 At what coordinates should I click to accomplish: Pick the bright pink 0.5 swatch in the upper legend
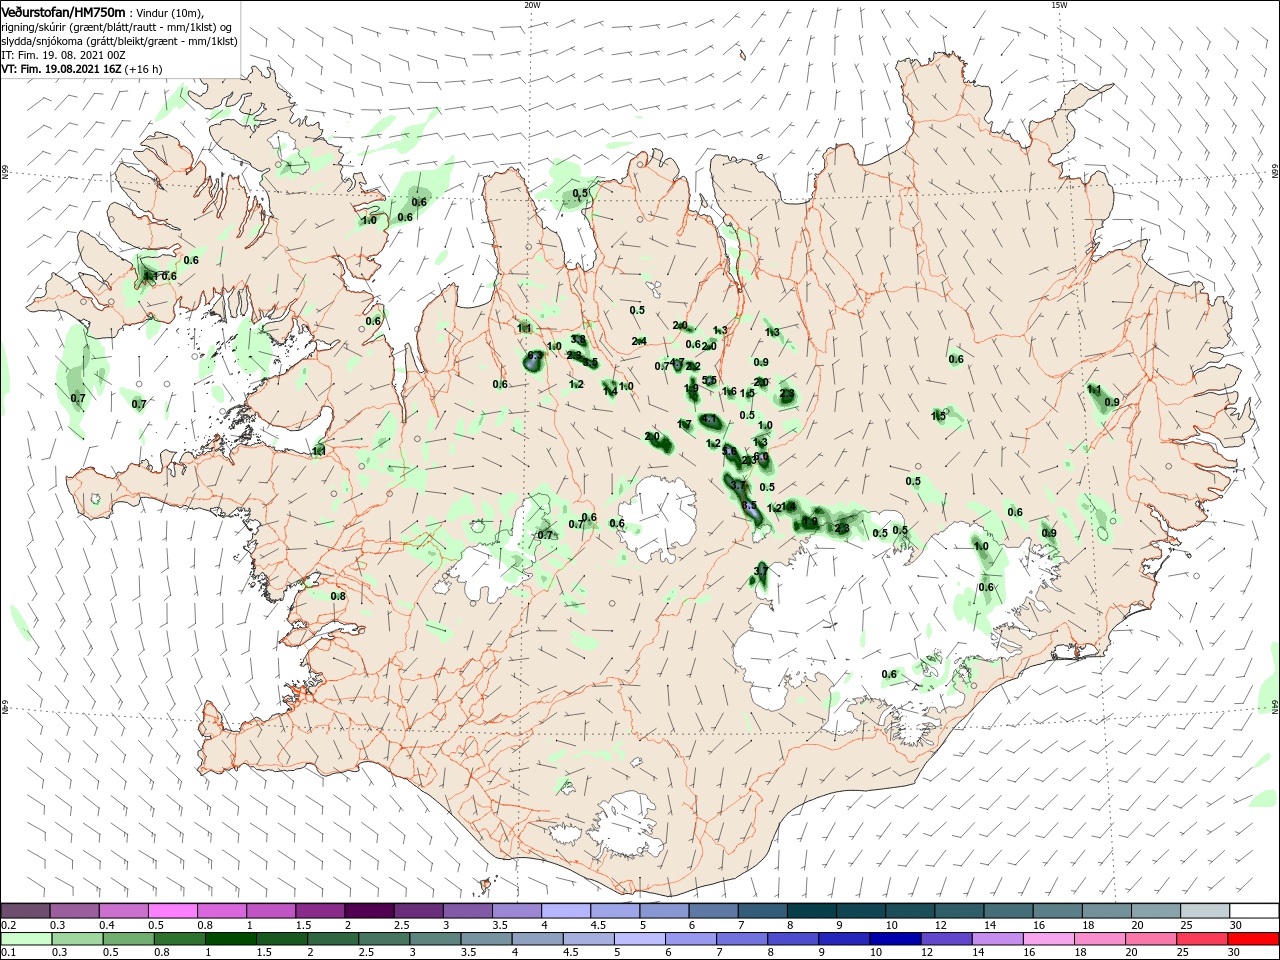pyautogui.click(x=173, y=911)
